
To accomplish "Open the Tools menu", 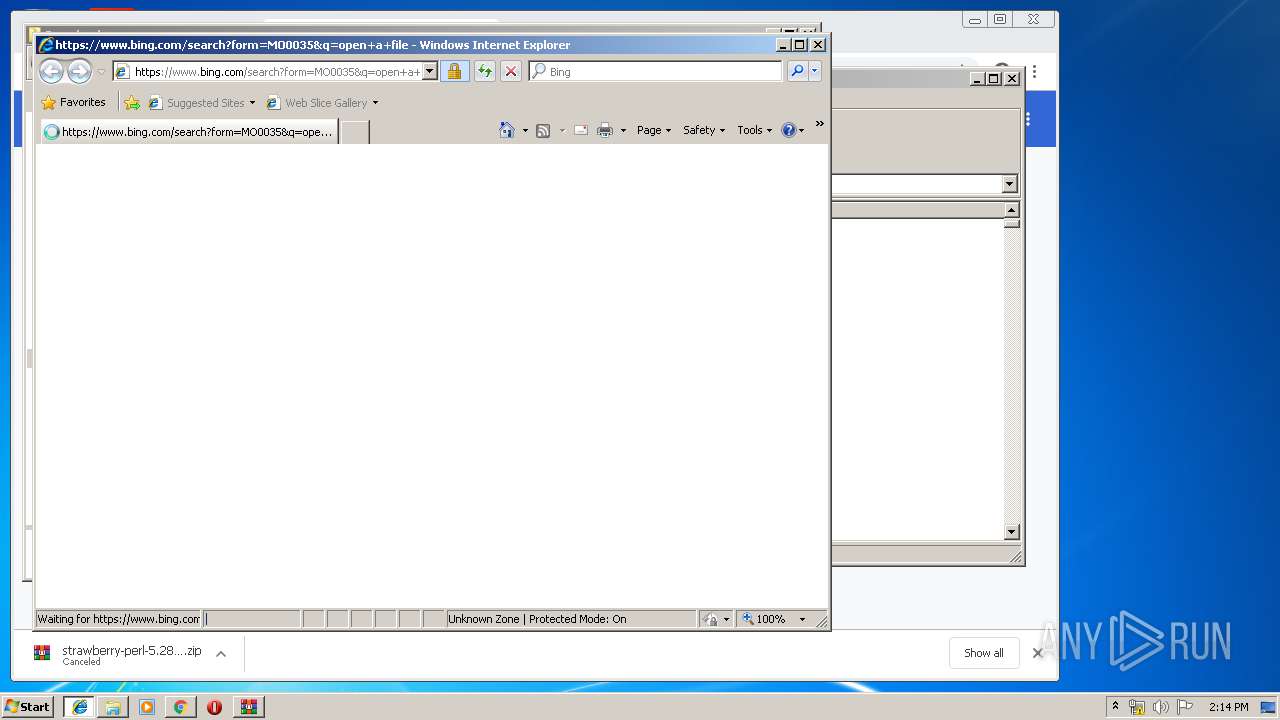I will click(755, 130).
